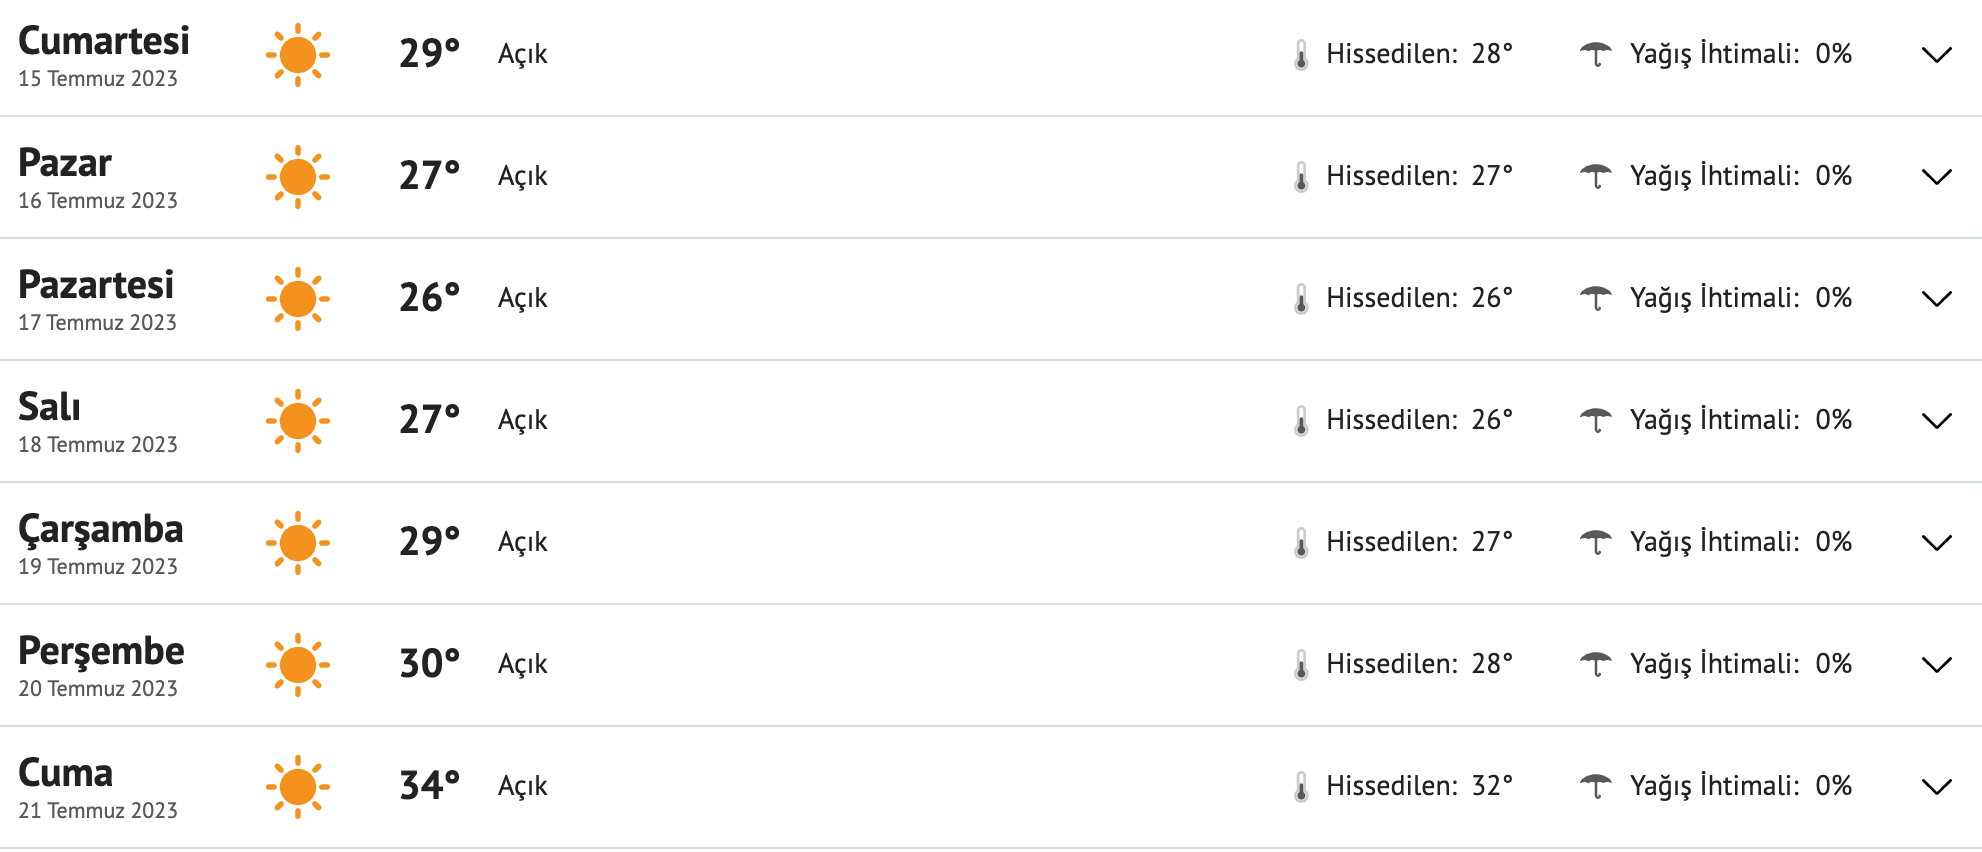Screen dimensions: 1982x852
Task: Click the Çarşamba day heading
Action: (x=101, y=529)
